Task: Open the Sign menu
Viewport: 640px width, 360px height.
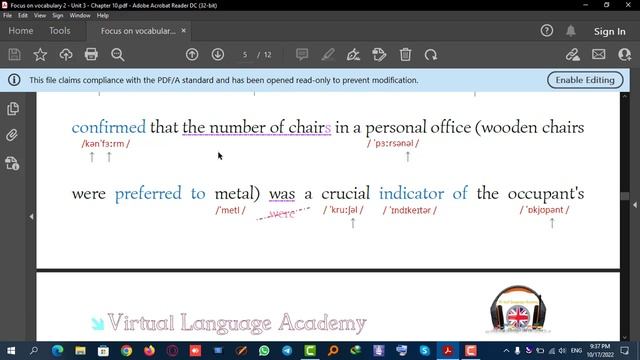Action: 58,16
